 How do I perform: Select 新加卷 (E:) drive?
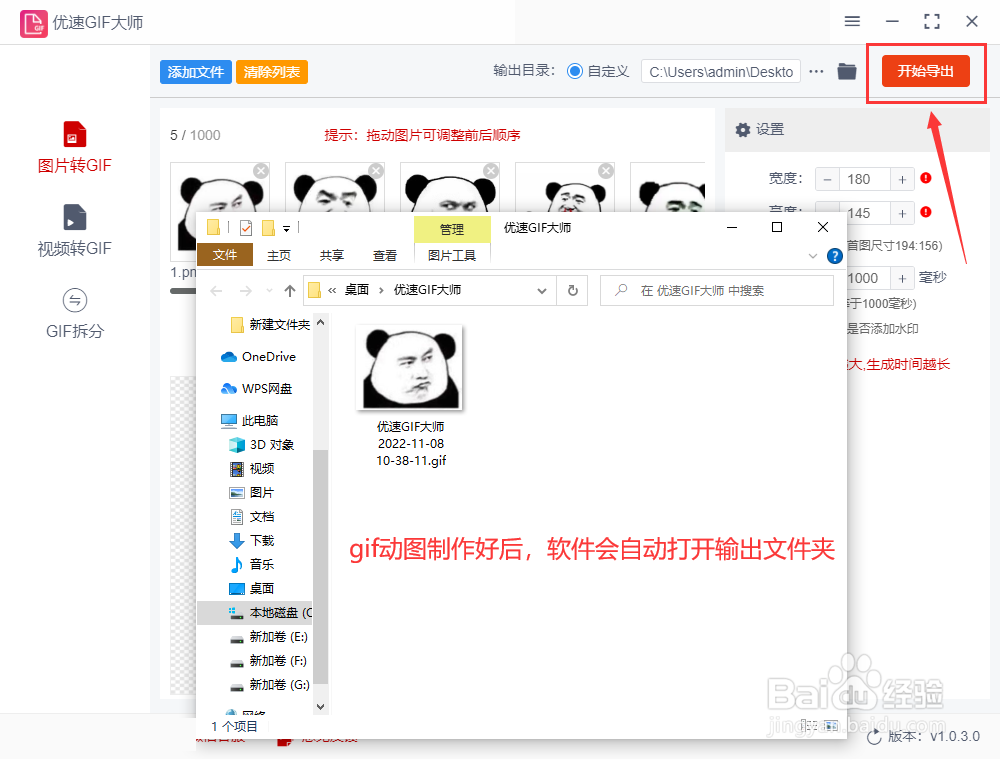click(x=268, y=637)
